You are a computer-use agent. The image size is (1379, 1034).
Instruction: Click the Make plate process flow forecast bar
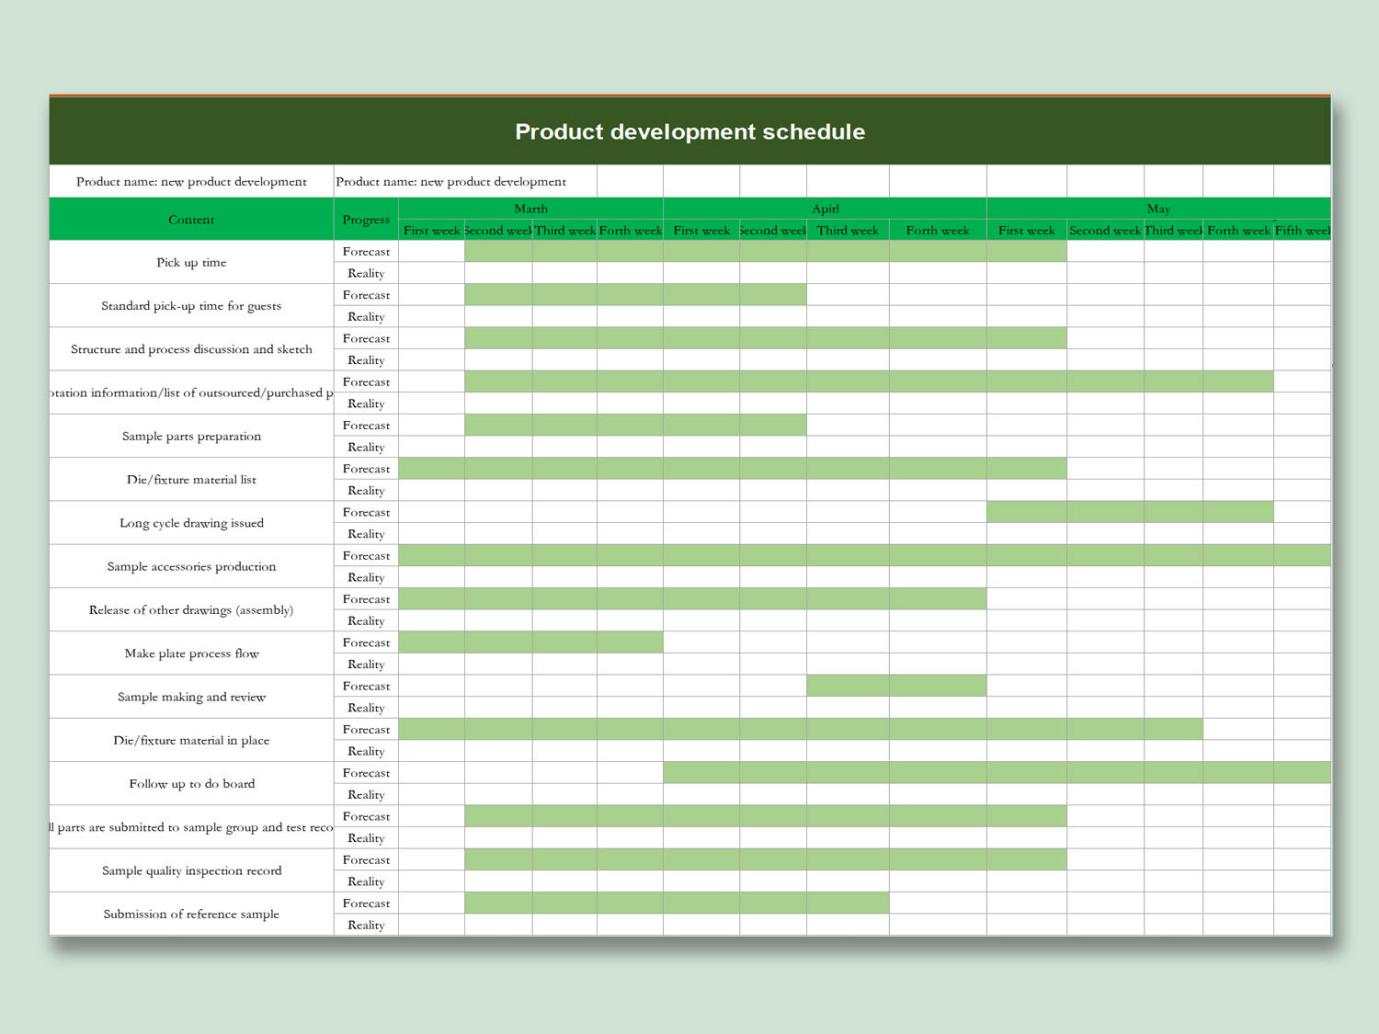pyautogui.click(x=530, y=642)
